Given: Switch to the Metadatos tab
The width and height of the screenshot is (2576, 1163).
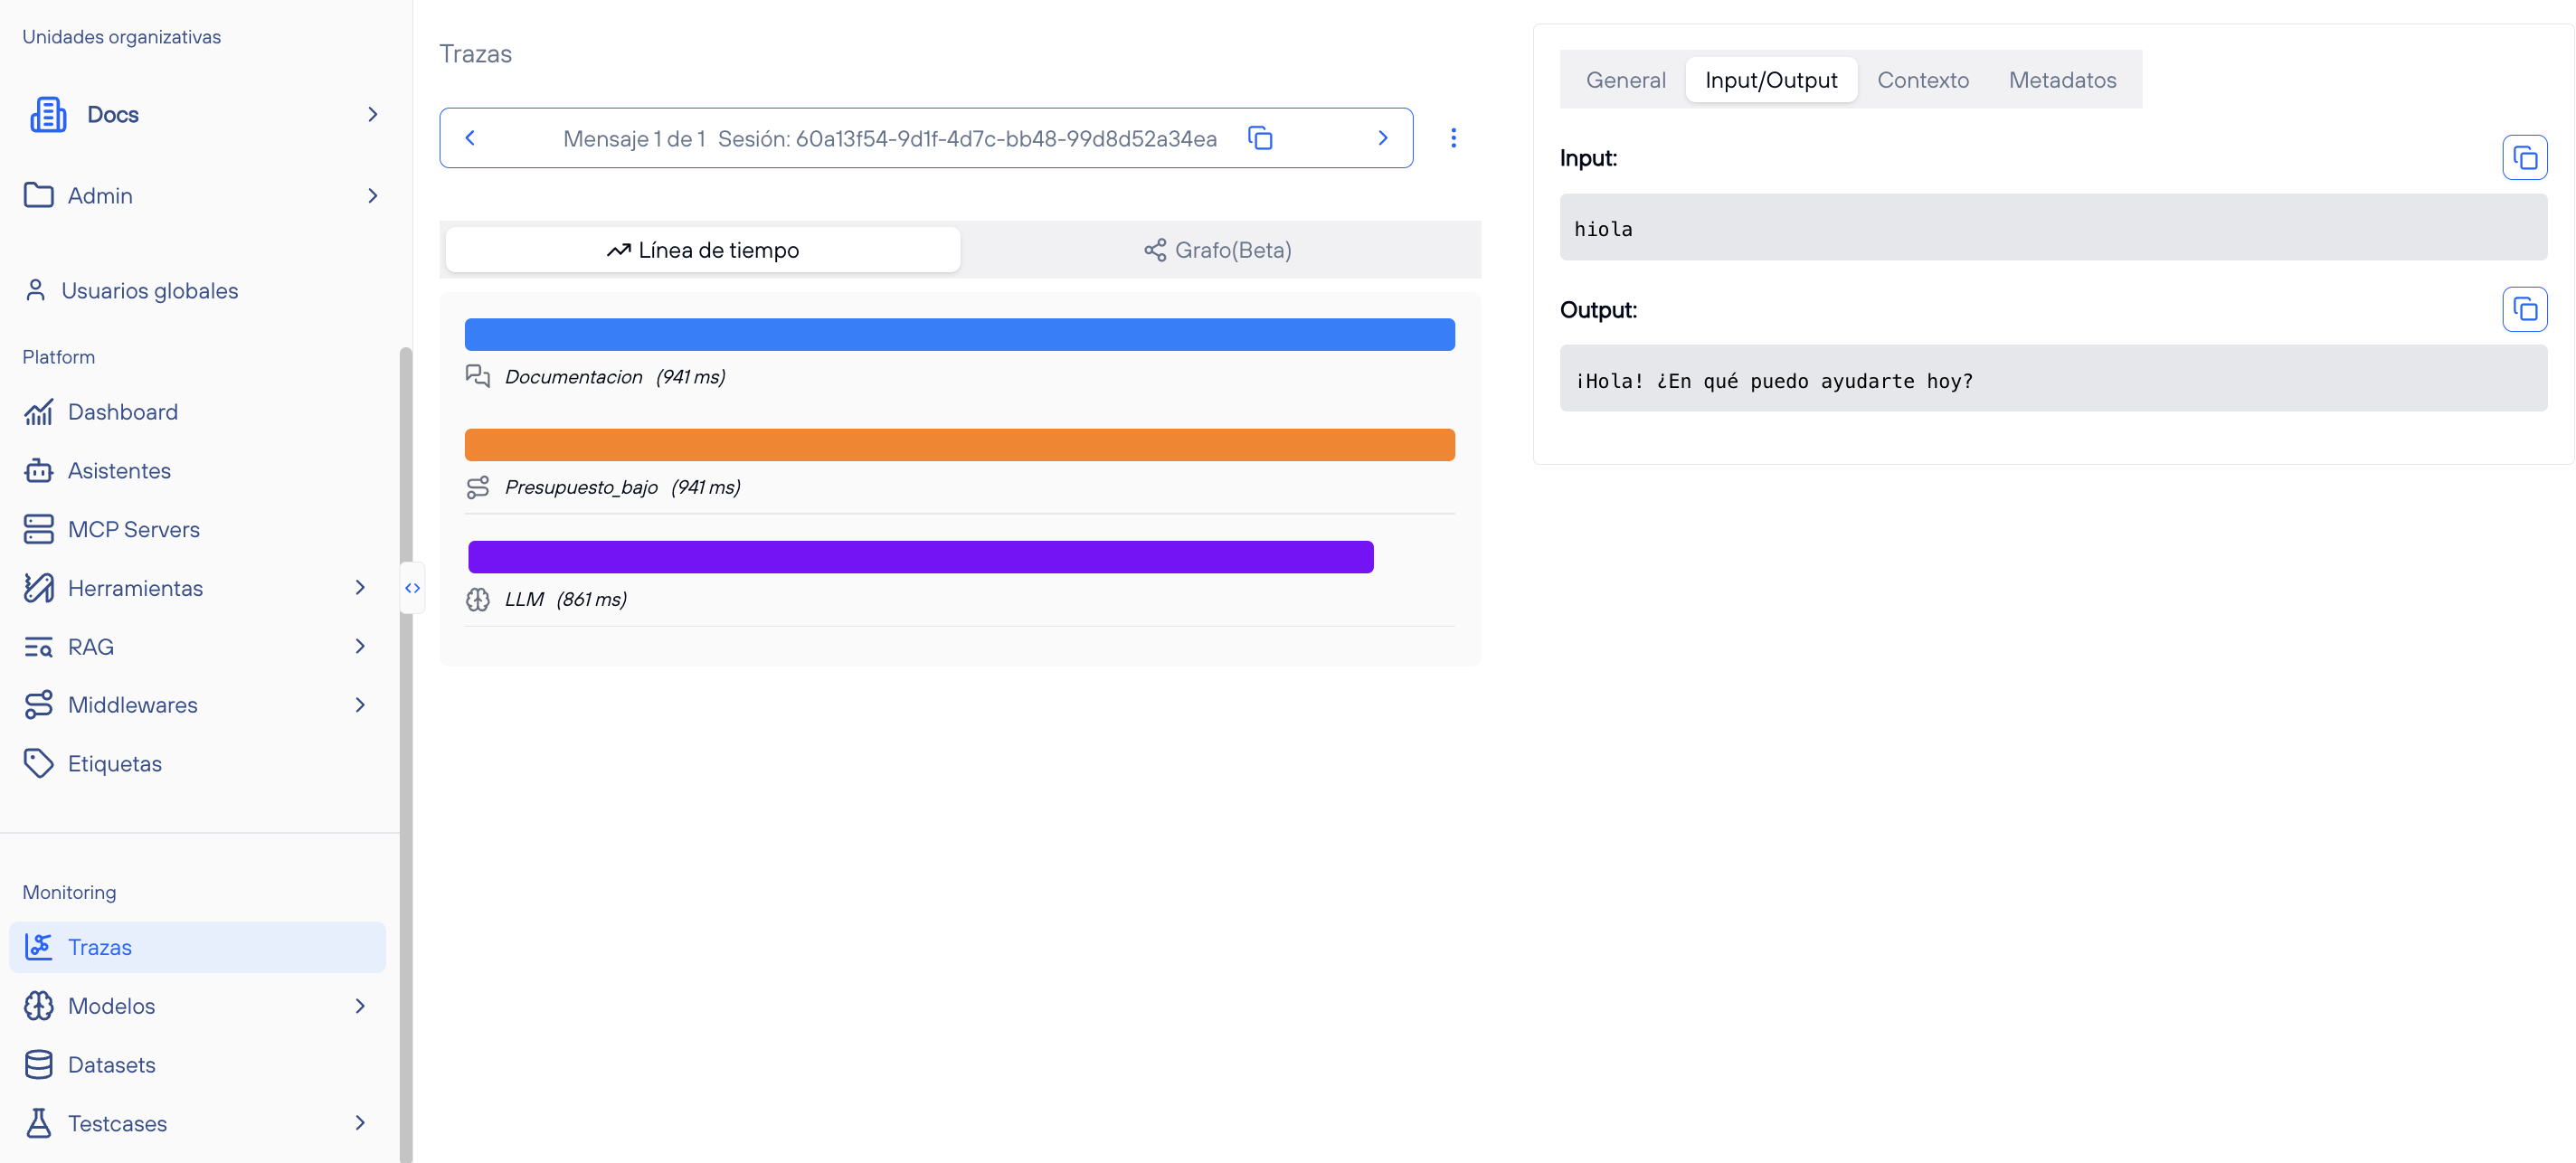Looking at the screenshot, I should coord(2062,80).
